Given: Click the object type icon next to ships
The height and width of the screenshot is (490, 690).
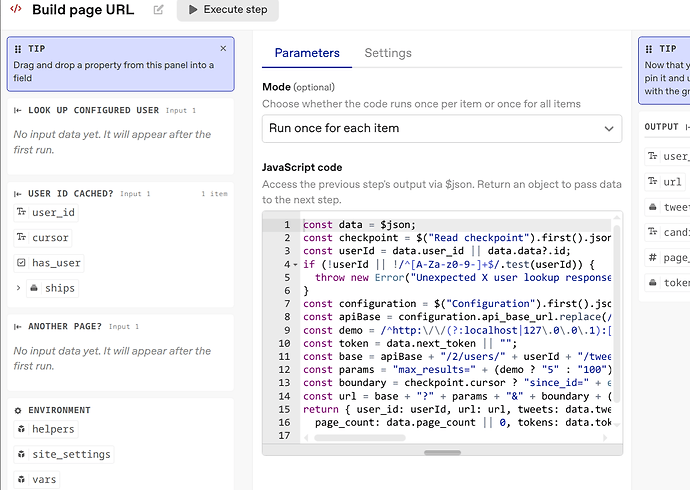Looking at the screenshot, I should pyautogui.click(x=34, y=288).
